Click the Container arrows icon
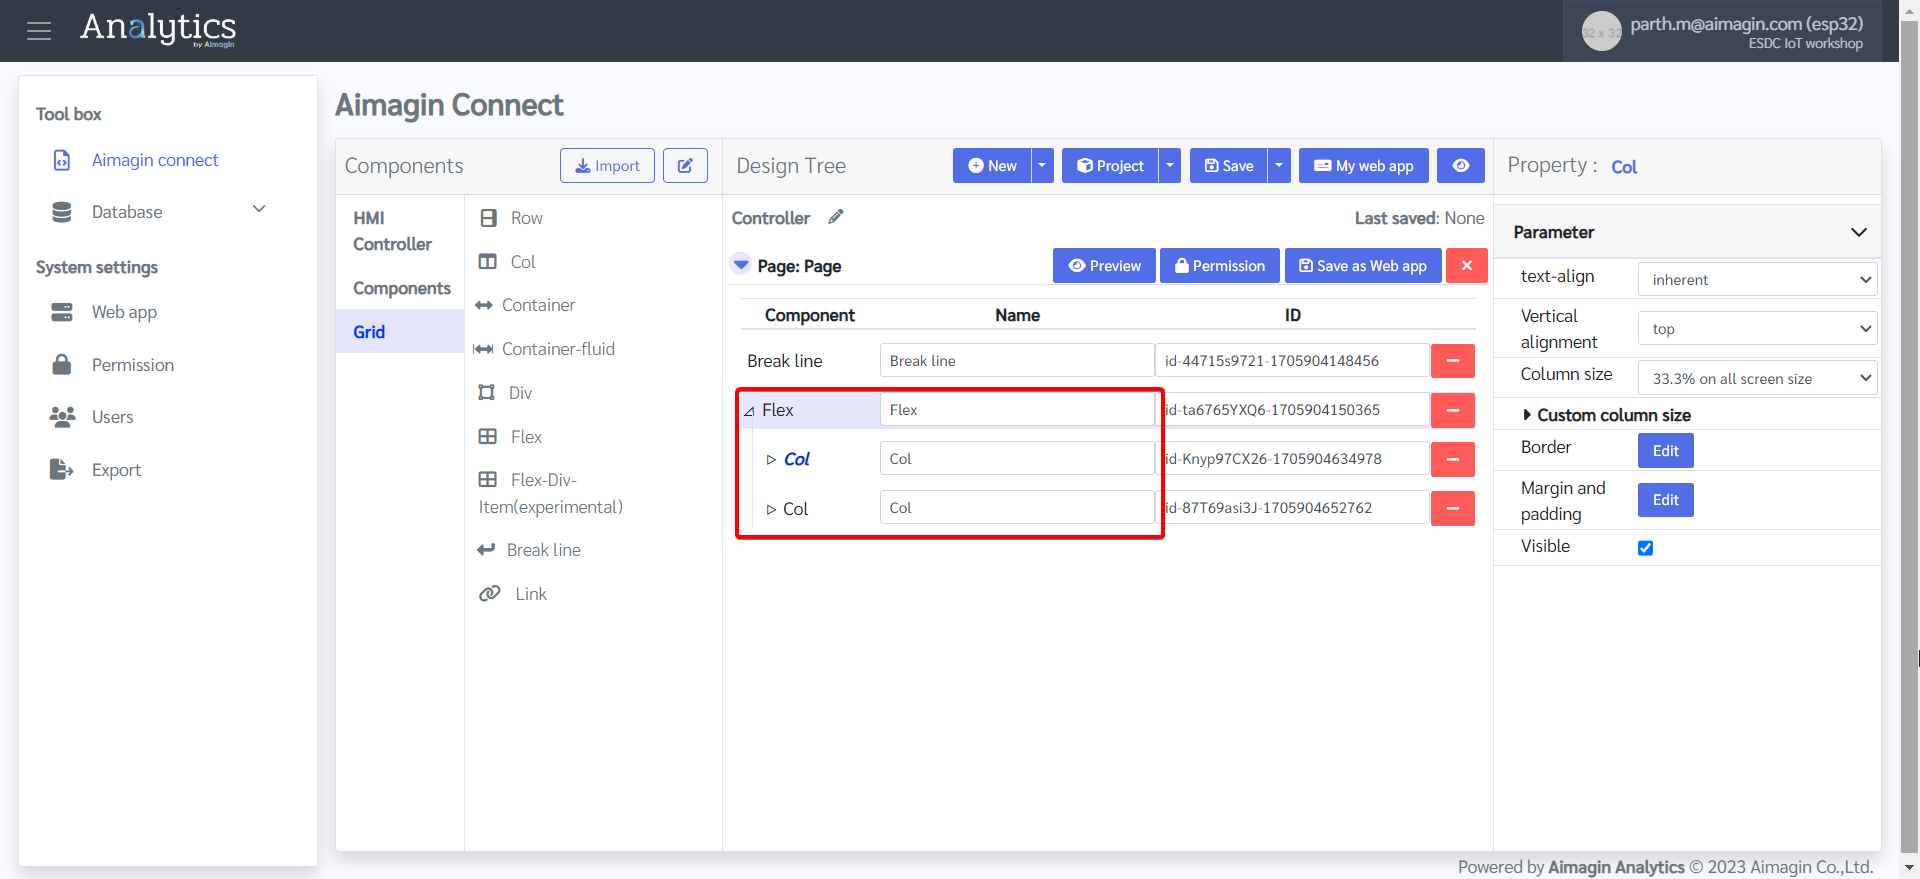The height and width of the screenshot is (879, 1920). (x=484, y=305)
